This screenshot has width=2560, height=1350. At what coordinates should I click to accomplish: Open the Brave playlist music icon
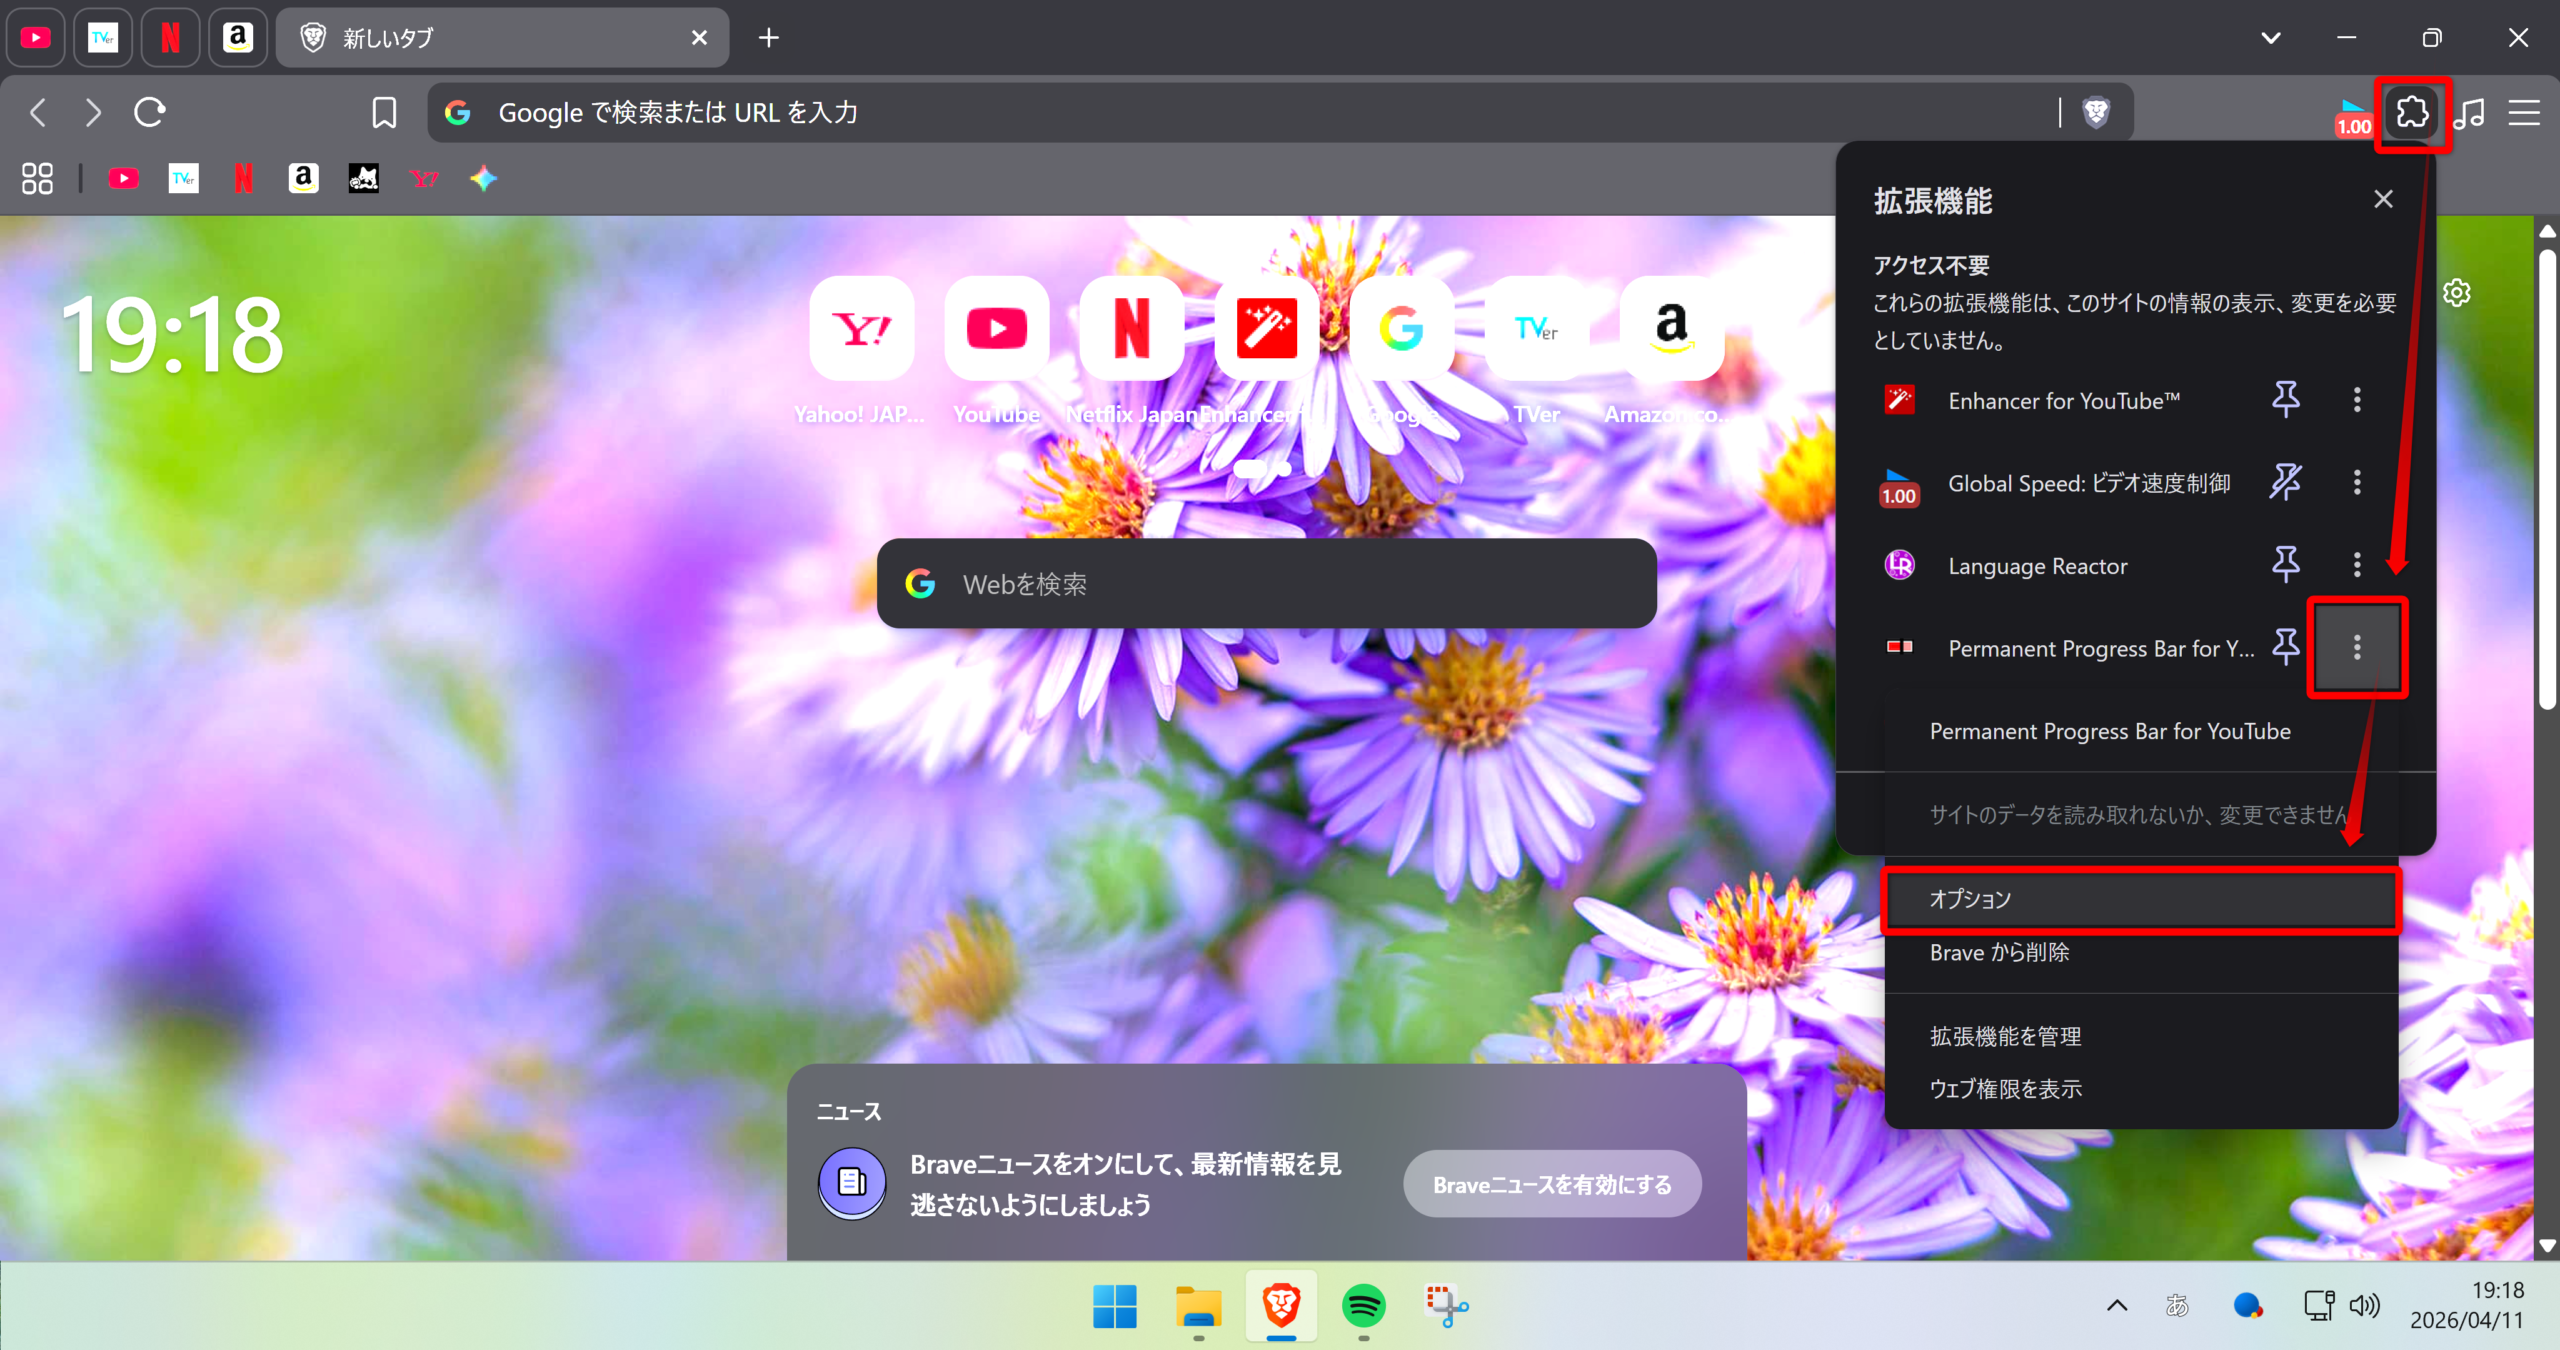pos(2470,113)
